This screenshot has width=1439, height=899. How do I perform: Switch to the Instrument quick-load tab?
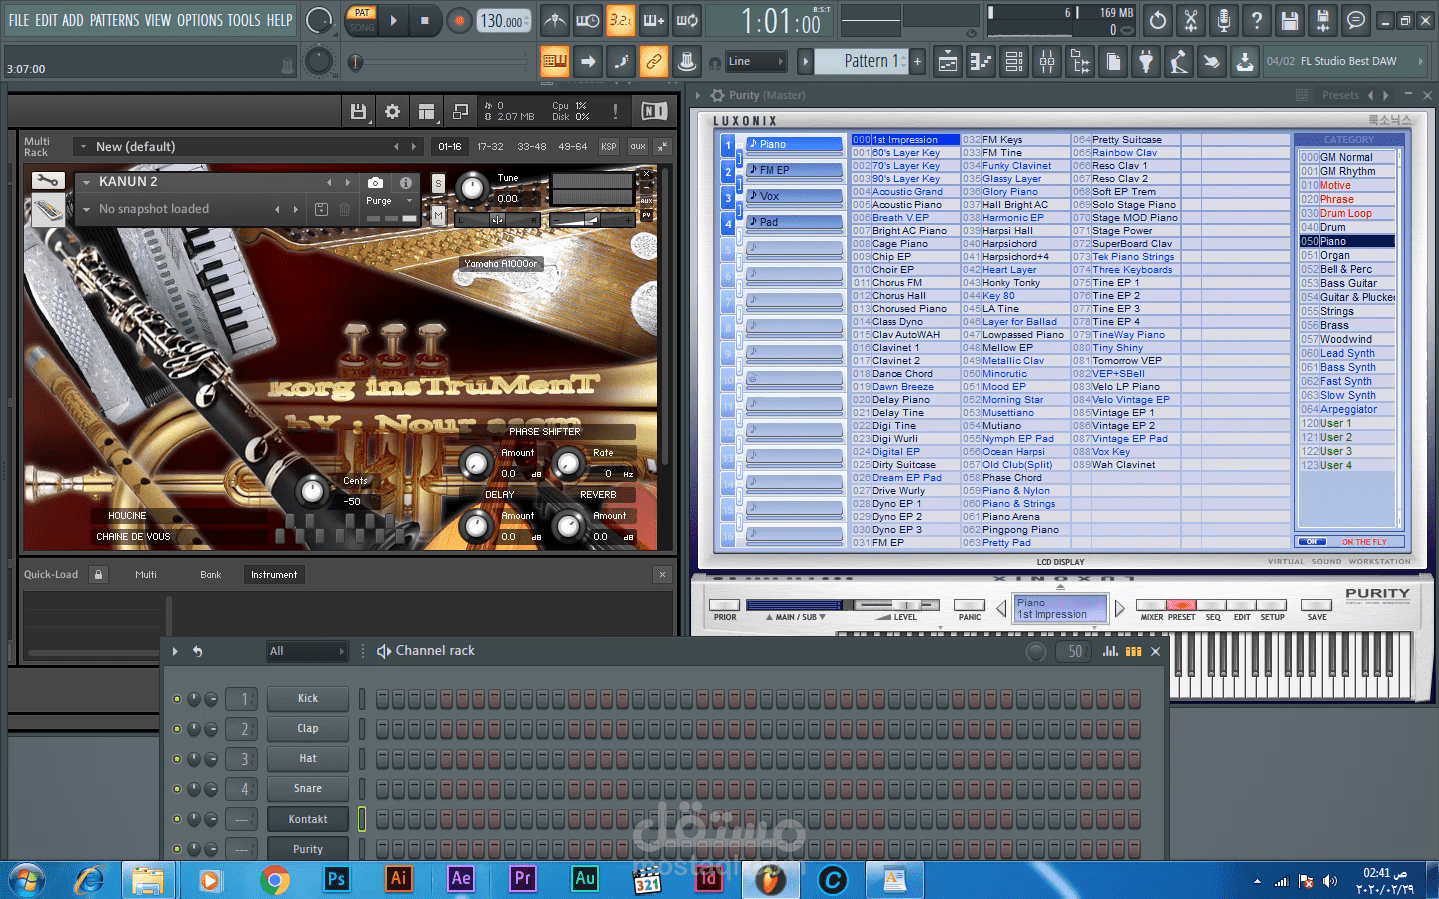click(273, 575)
